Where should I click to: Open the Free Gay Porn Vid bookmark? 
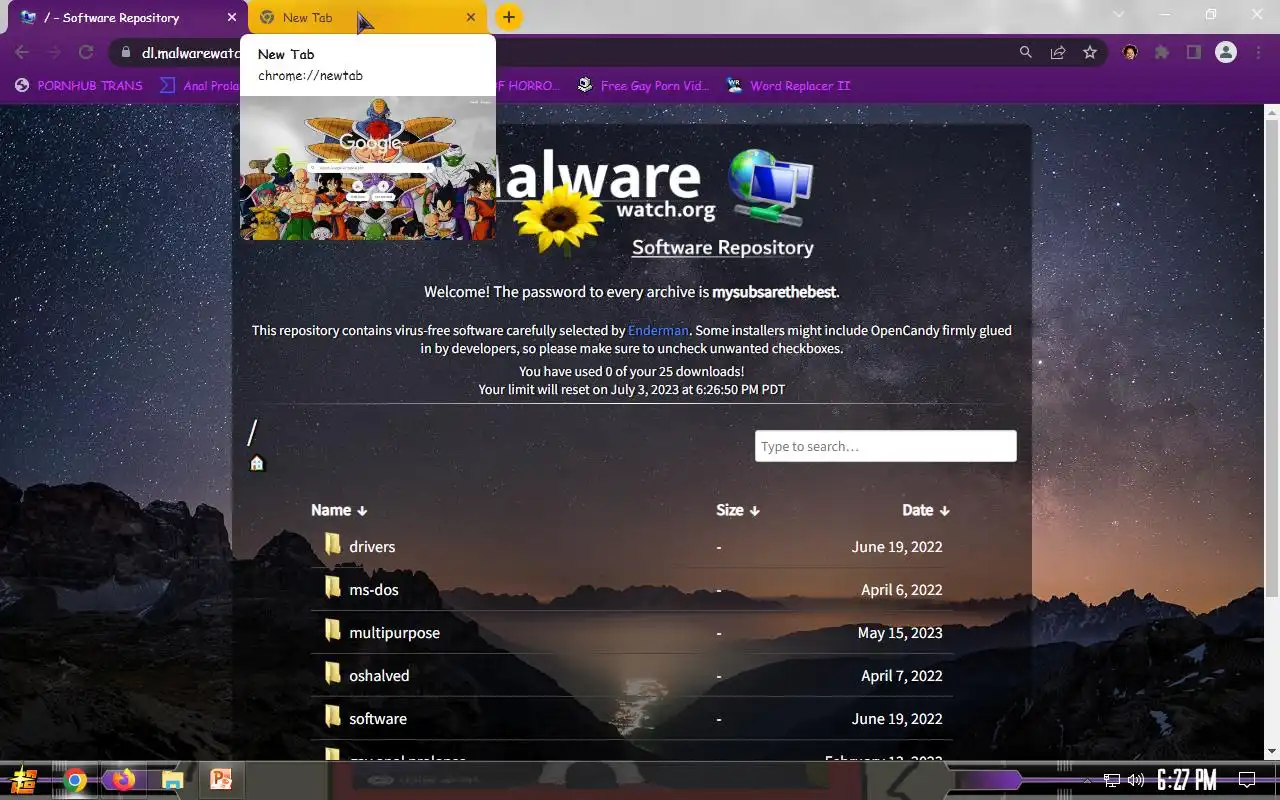pos(644,85)
